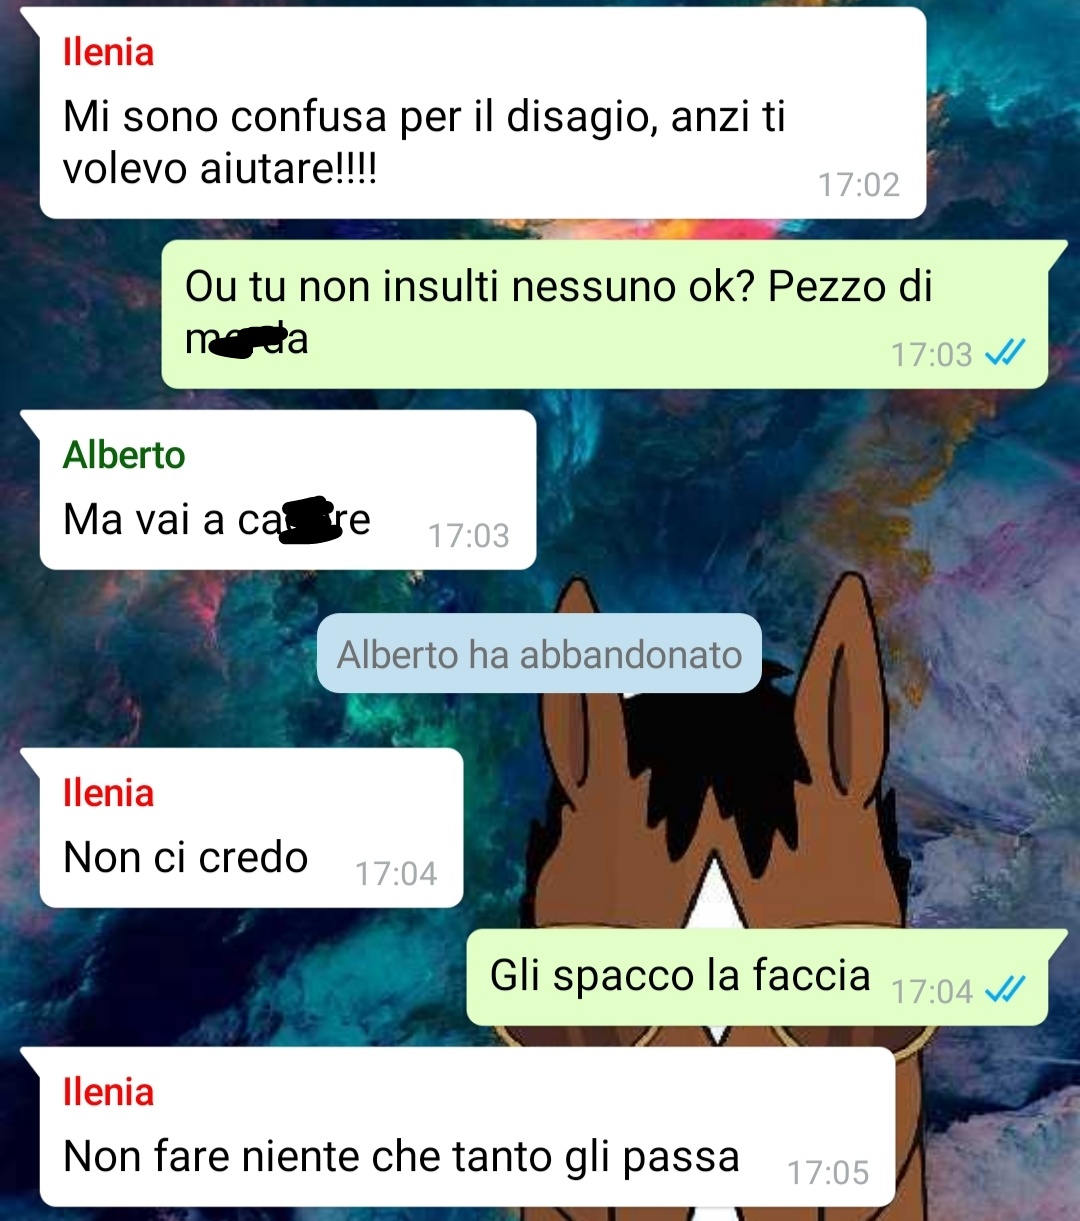Select the 'Ou tu non insulti nessuno ok?' bubble
Image resolution: width=1080 pixels, height=1221 pixels.
pos(605,314)
